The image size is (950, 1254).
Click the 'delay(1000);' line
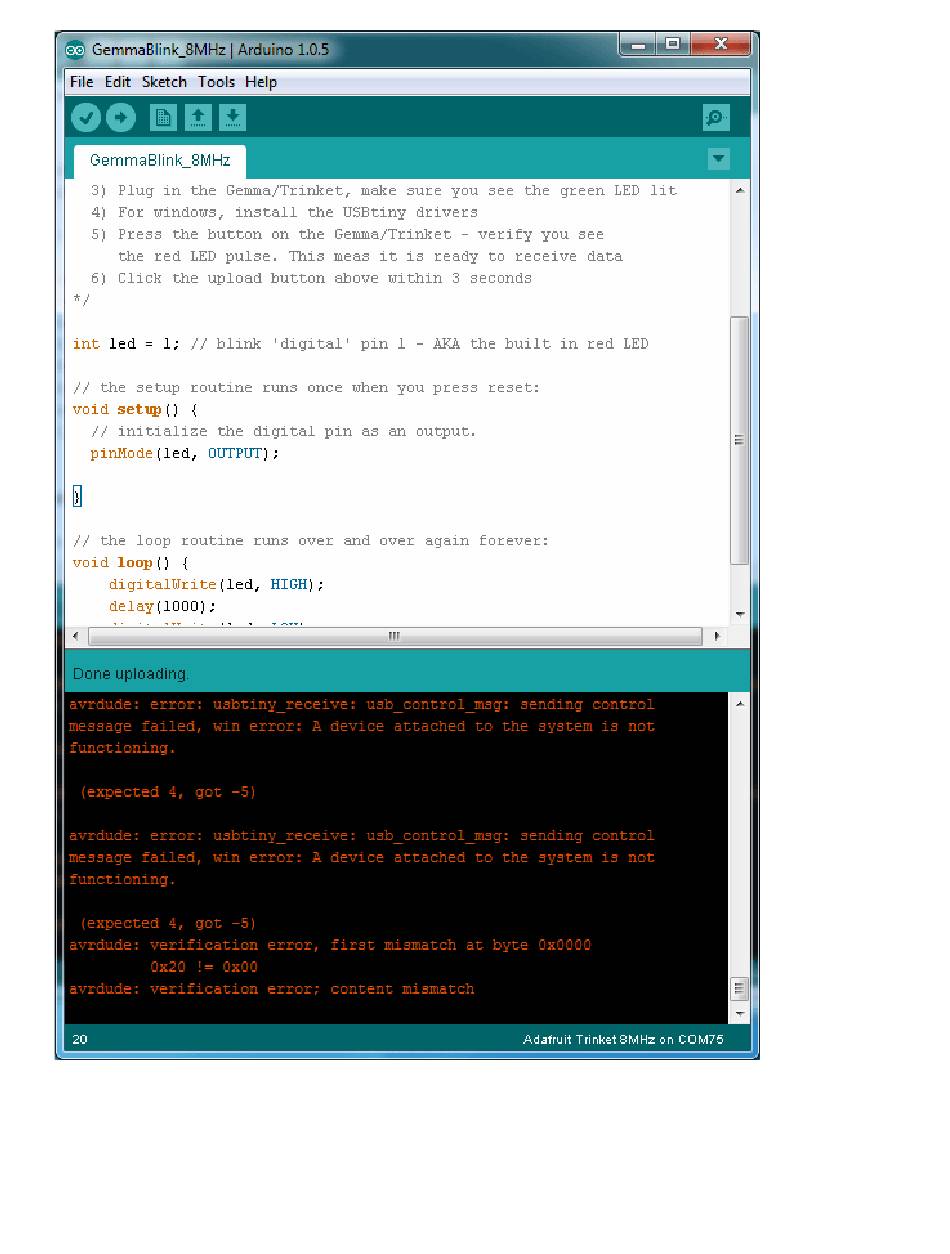(x=162, y=607)
